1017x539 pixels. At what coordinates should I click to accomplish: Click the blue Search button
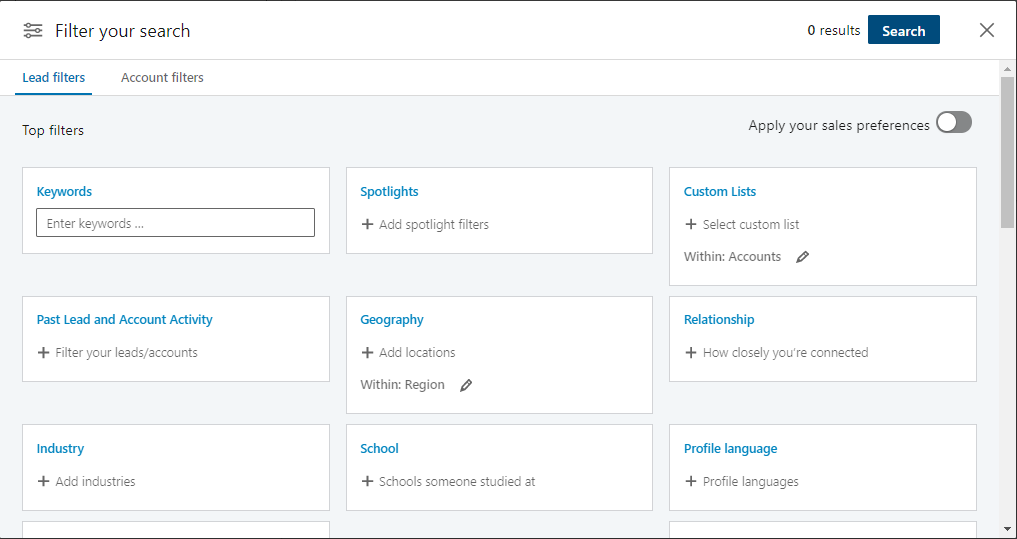(x=903, y=30)
